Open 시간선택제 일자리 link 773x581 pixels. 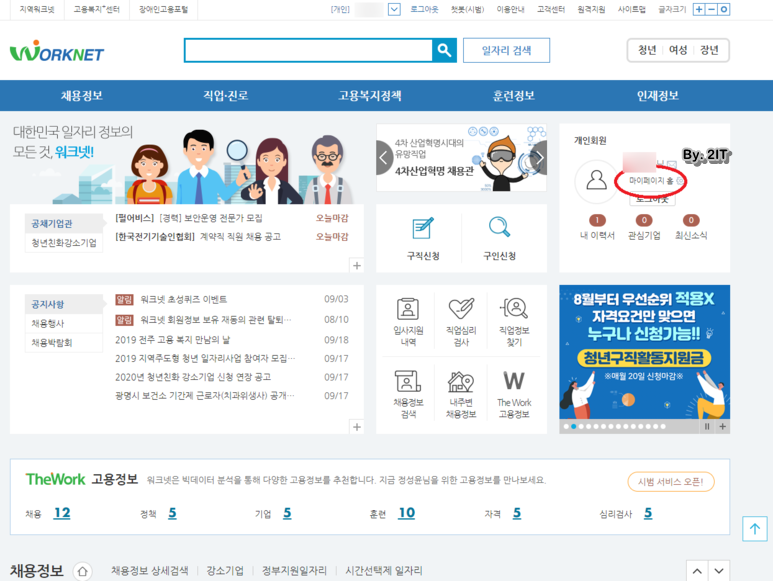click(384, 571)
